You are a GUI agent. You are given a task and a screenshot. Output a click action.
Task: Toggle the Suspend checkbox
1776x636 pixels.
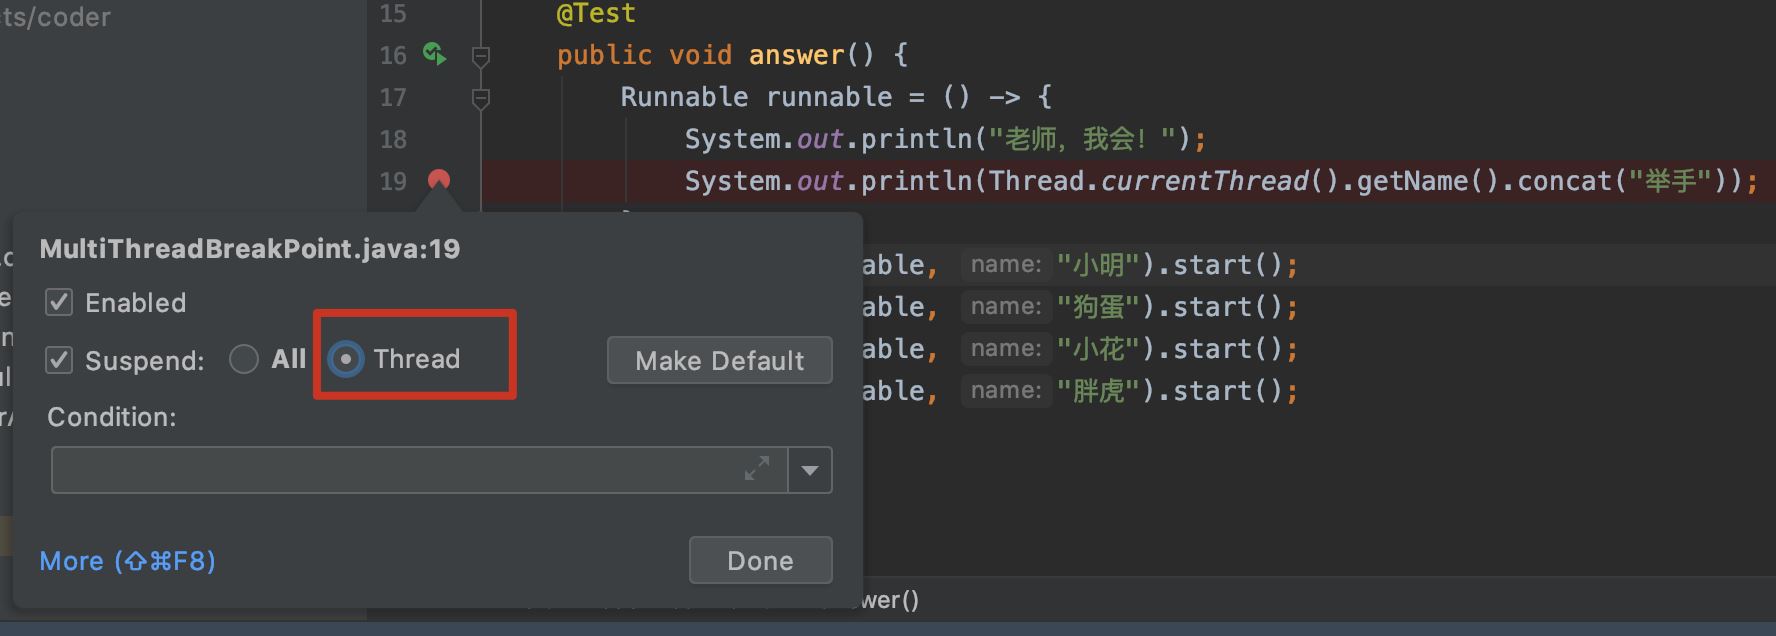(60, 360)
